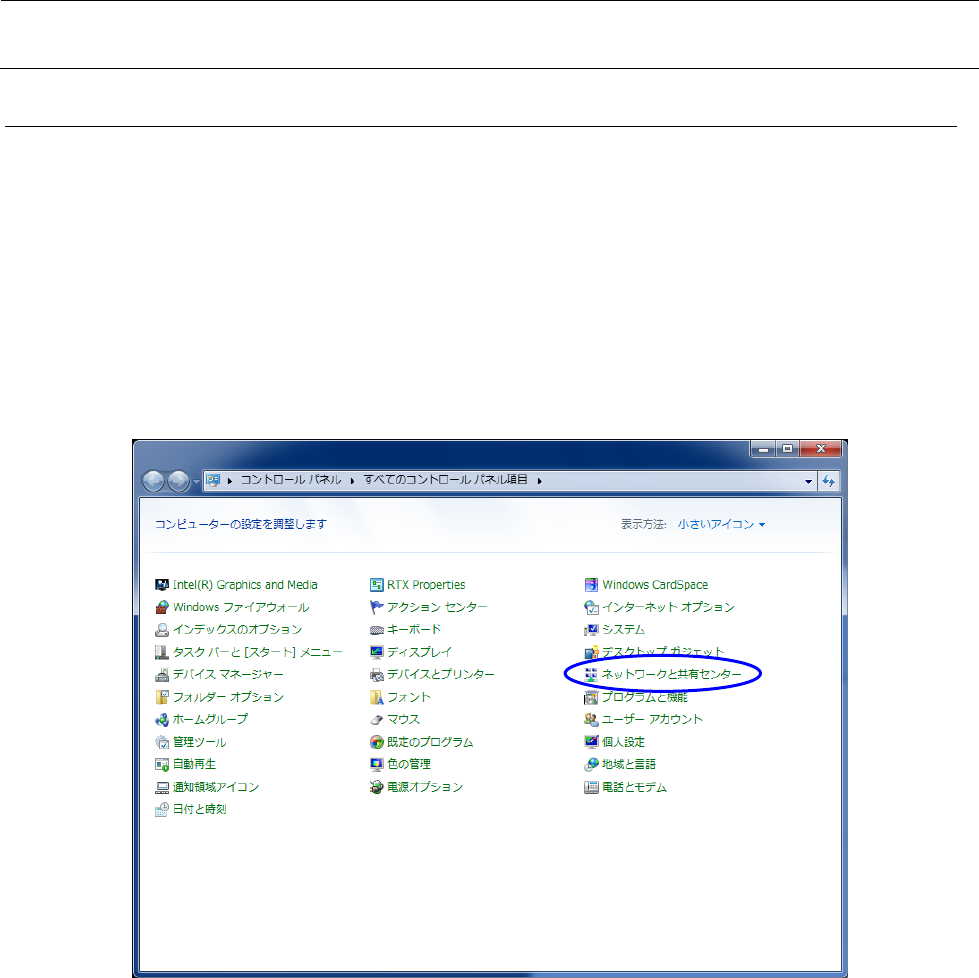This screenshot has width=979, height=978.
Task: Expand the address bar history dropdown arrow
Action: click(x=809, y=482)
